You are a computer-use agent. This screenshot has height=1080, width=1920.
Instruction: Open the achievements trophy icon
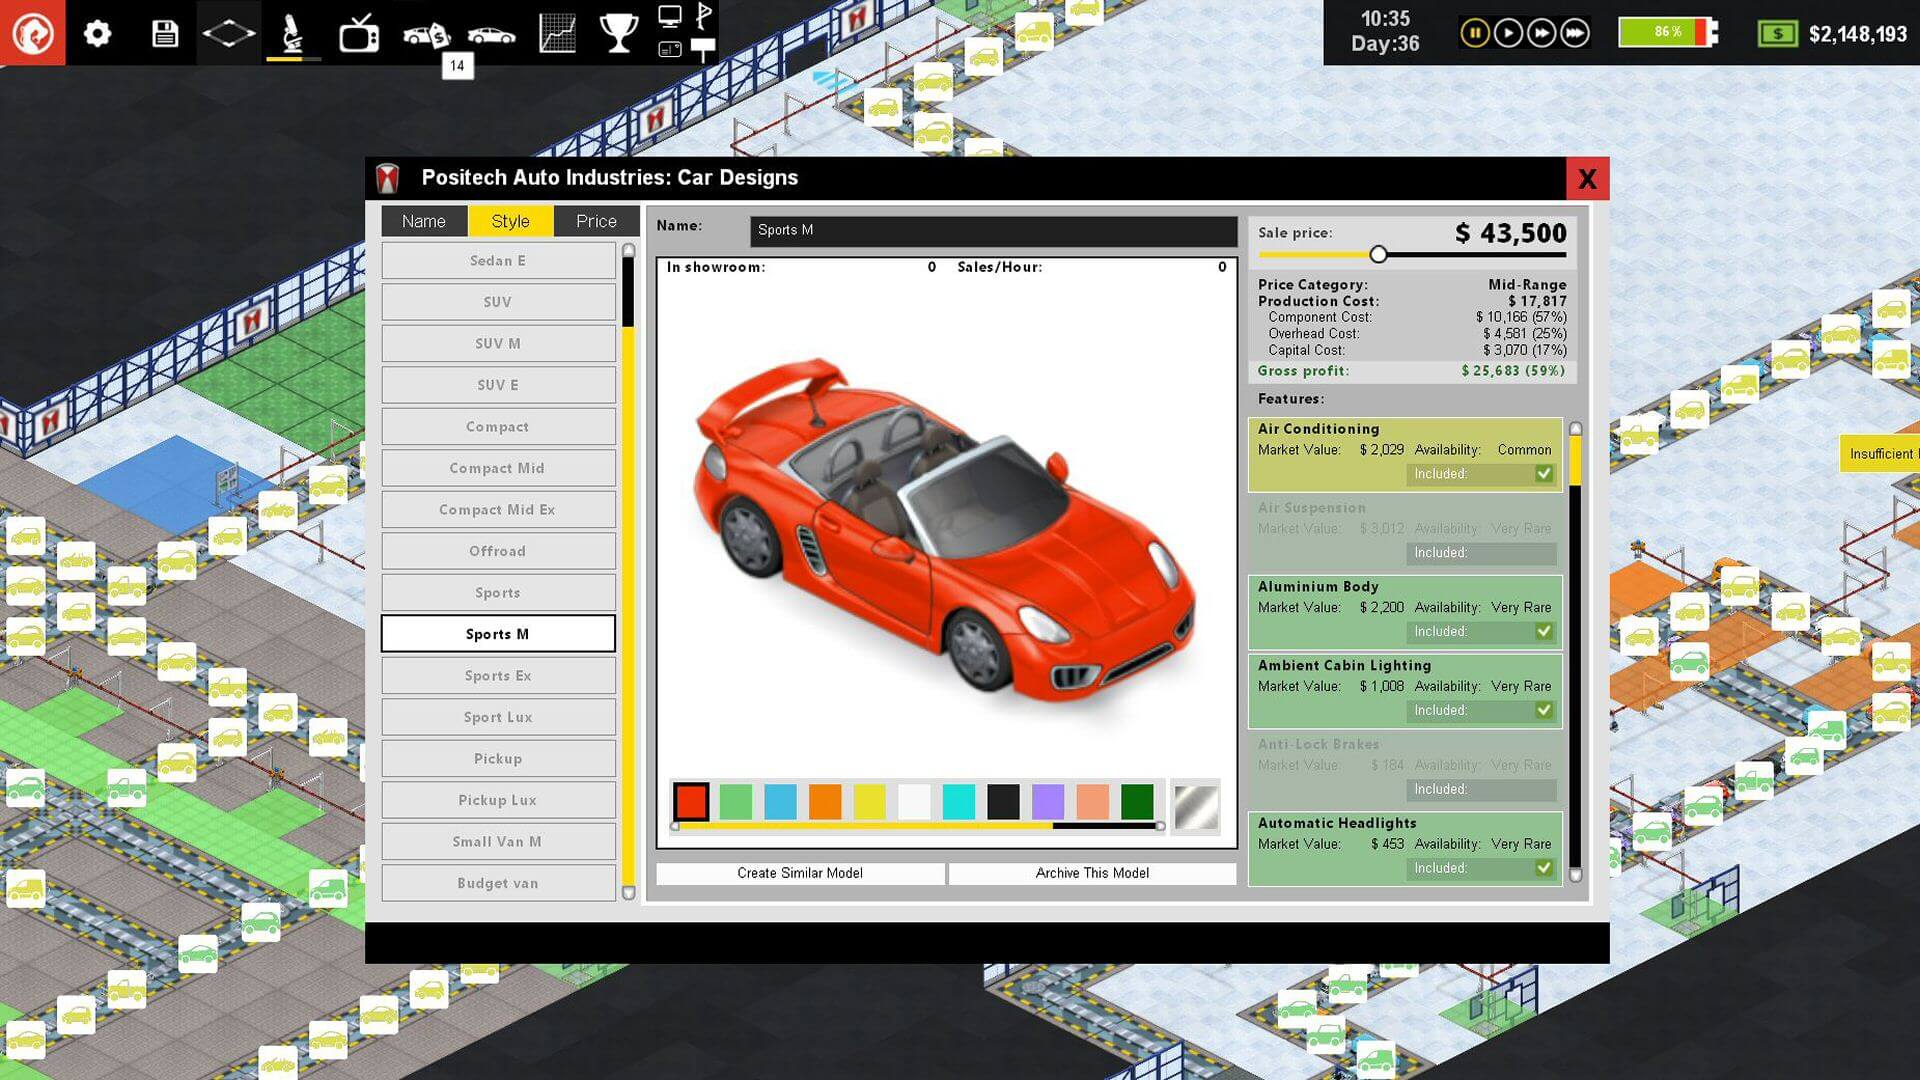click(618, 33)
